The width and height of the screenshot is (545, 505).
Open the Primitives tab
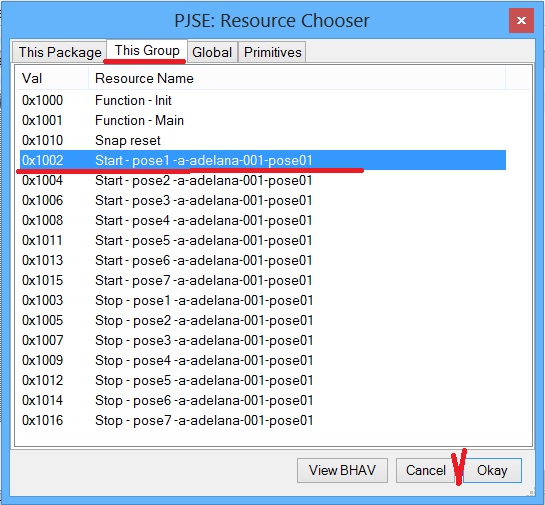tap(272, 52)
